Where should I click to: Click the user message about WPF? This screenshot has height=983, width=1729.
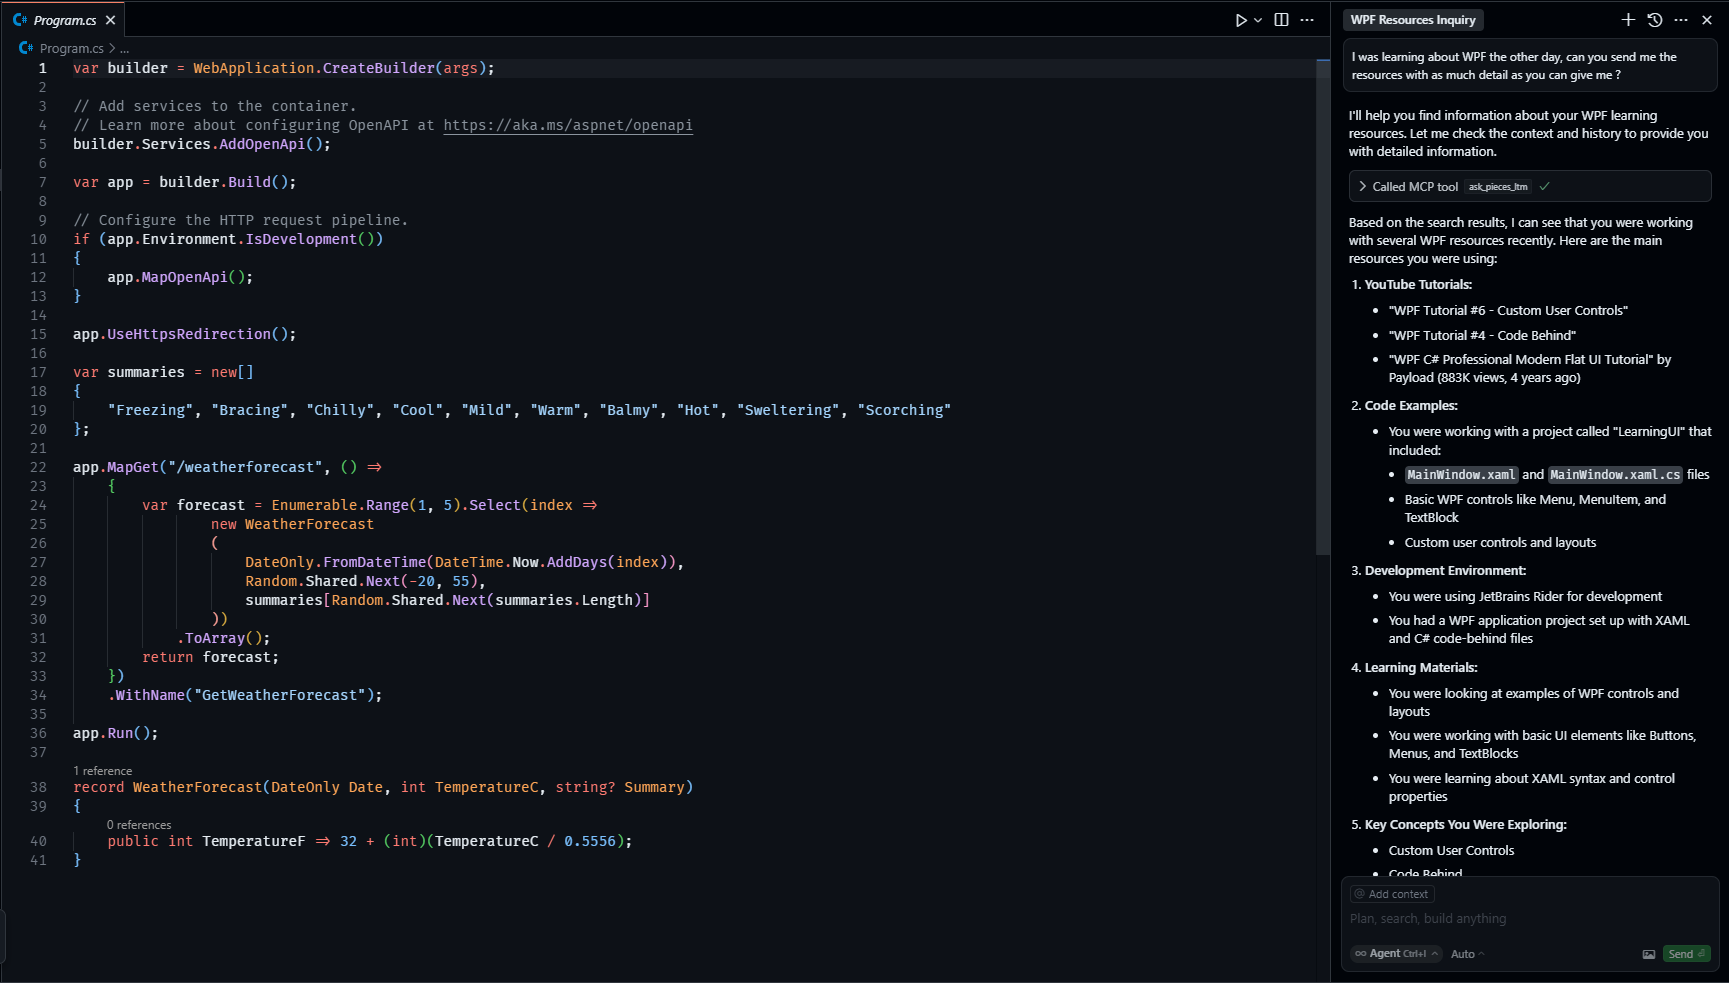coord(1529,66)
